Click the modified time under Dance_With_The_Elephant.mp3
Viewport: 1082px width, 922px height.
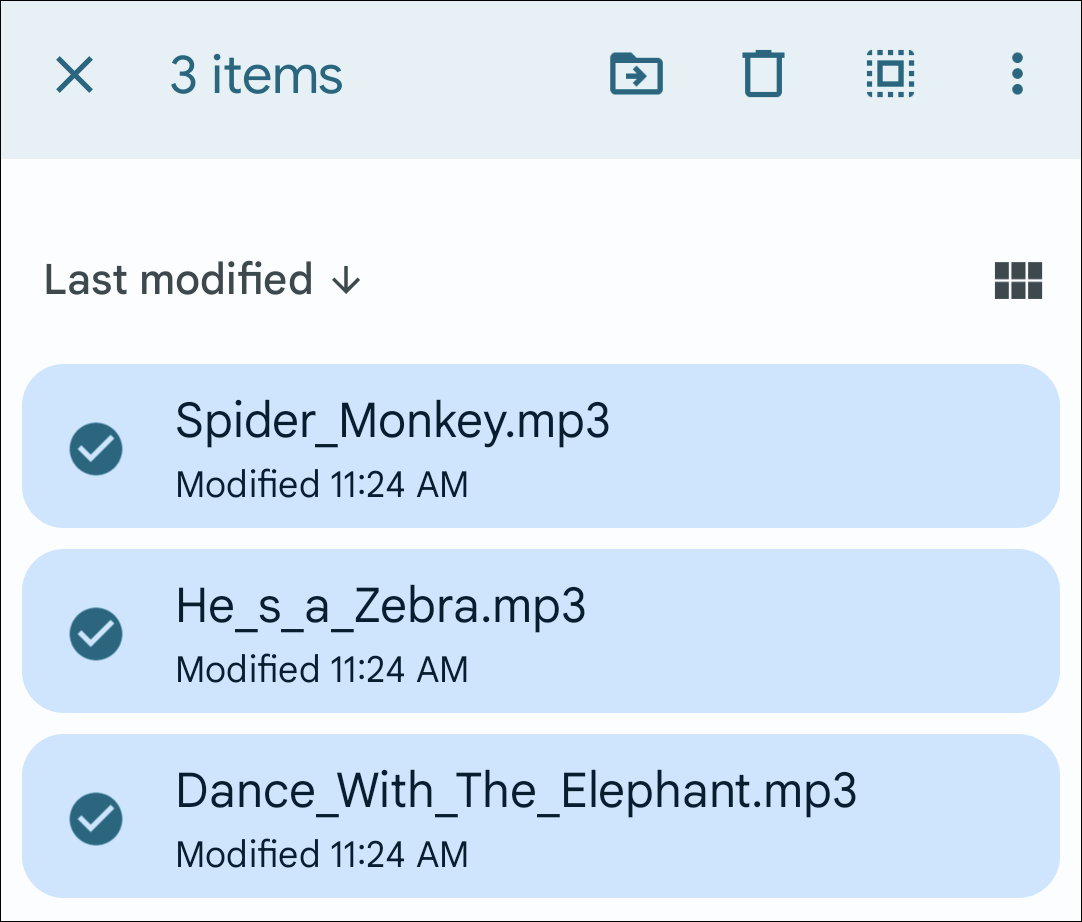coord(321,855)
